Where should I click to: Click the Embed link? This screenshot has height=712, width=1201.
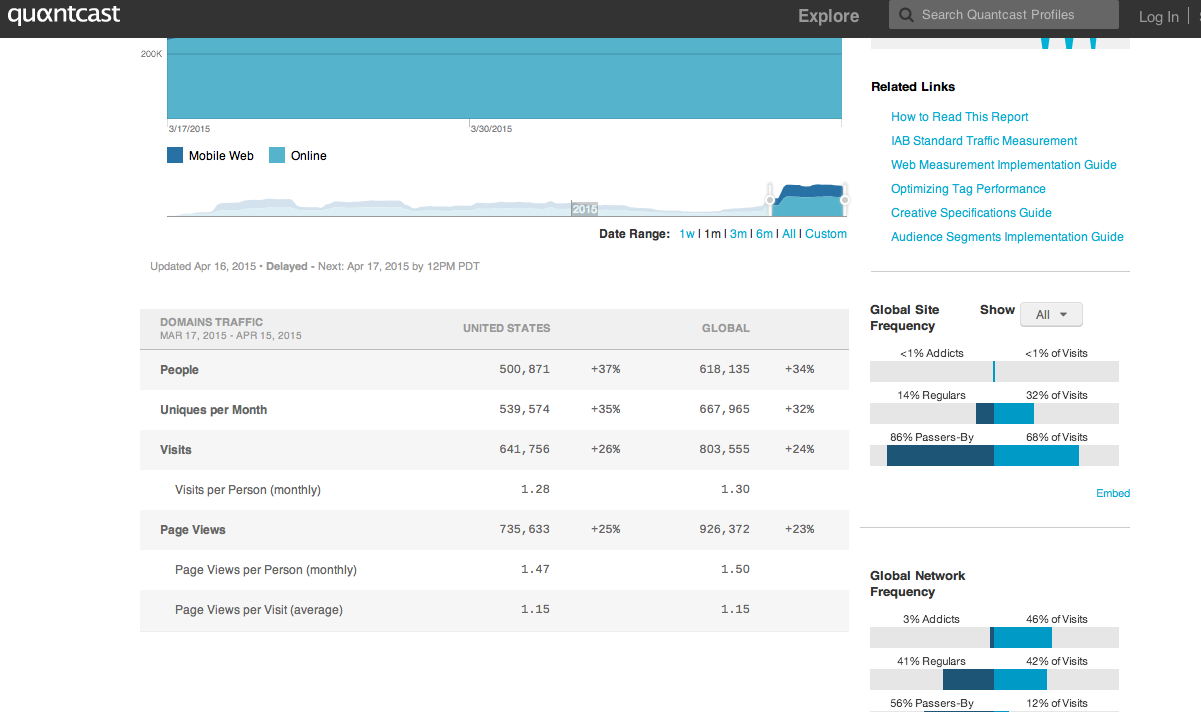tap(1113, 493)
